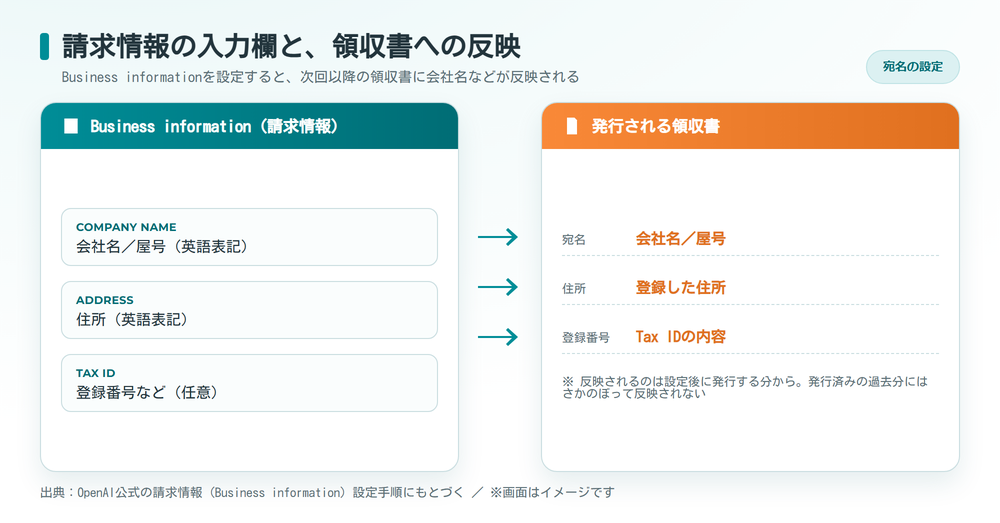Click the 住所 label in the receipt

573,289
